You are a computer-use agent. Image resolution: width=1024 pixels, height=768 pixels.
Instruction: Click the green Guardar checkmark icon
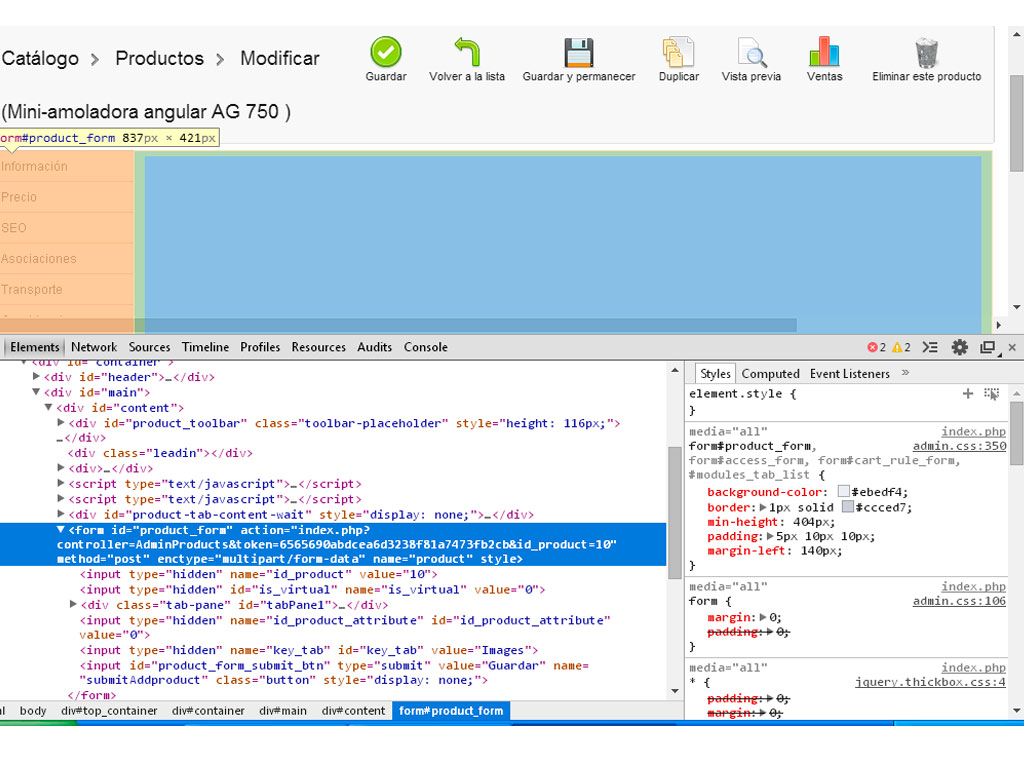386,52
